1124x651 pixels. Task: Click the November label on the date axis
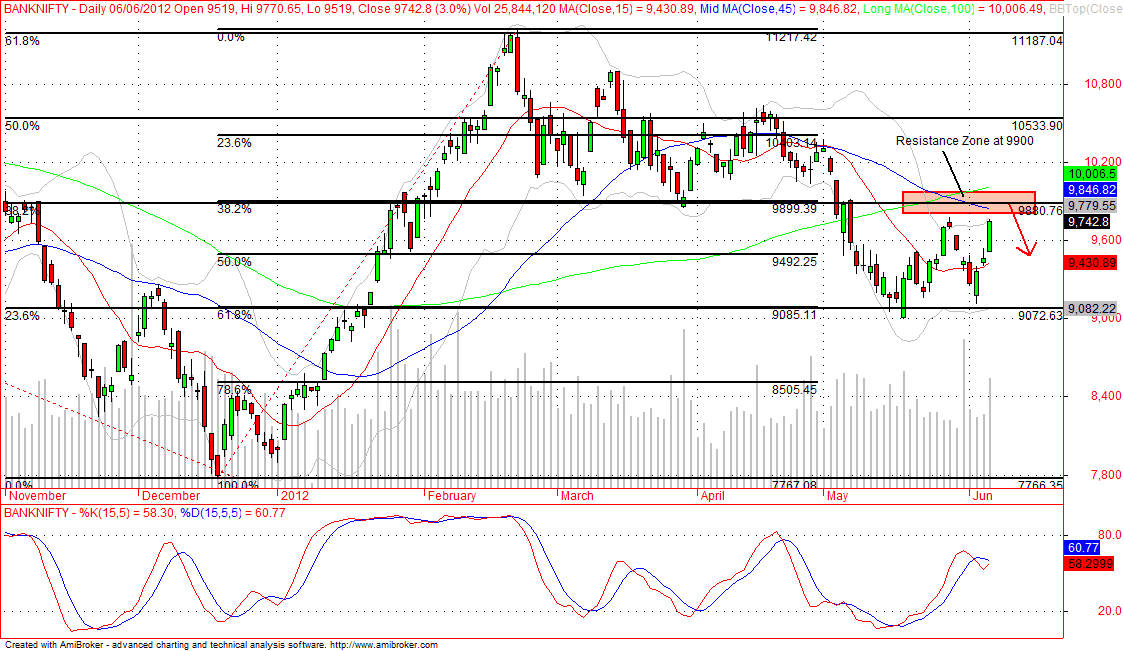(38, 495)
